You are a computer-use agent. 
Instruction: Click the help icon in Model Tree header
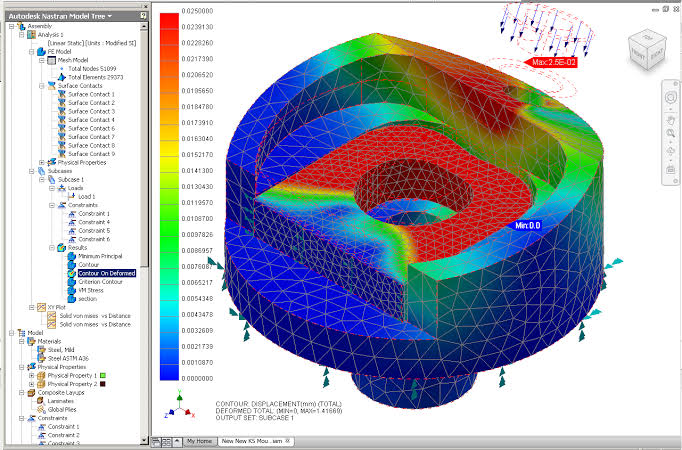pyautogui.click(x=143, y=16)
